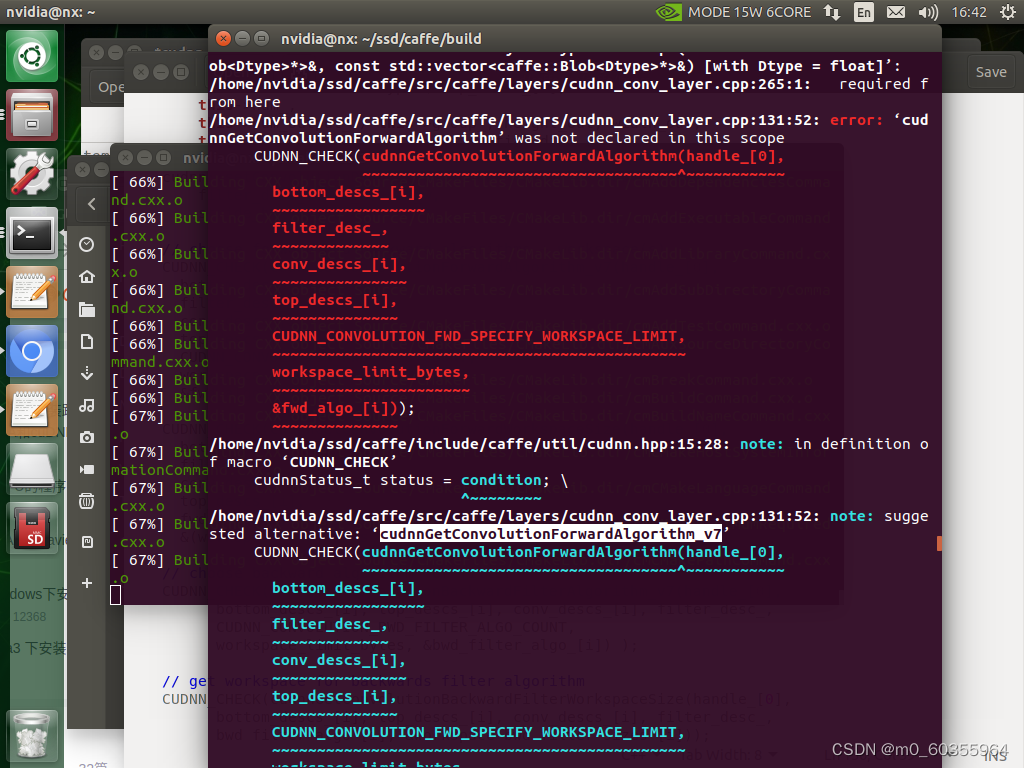Open the SD card icon in dock
The width and height of the screenshot is (1024, 768).
pyautogui.click(x=32, y=528)
